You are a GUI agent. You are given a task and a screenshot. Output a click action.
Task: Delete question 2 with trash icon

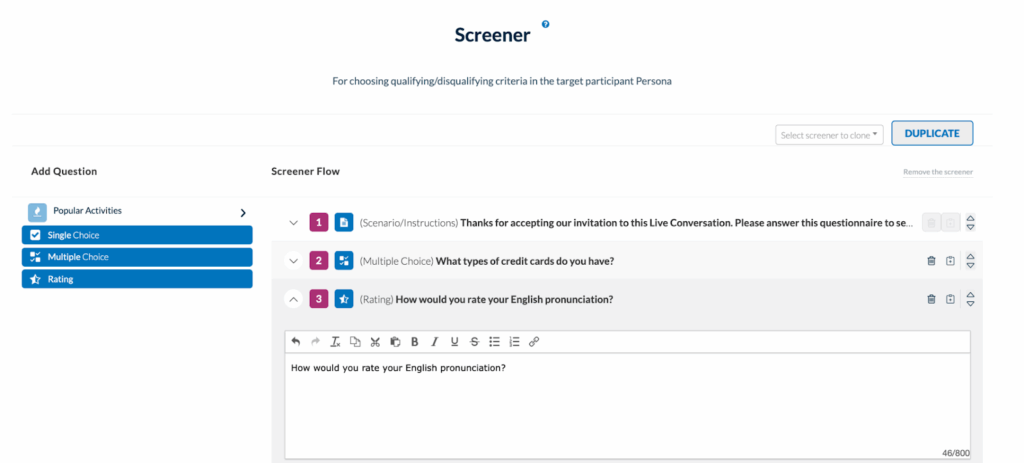coord(931,261)
